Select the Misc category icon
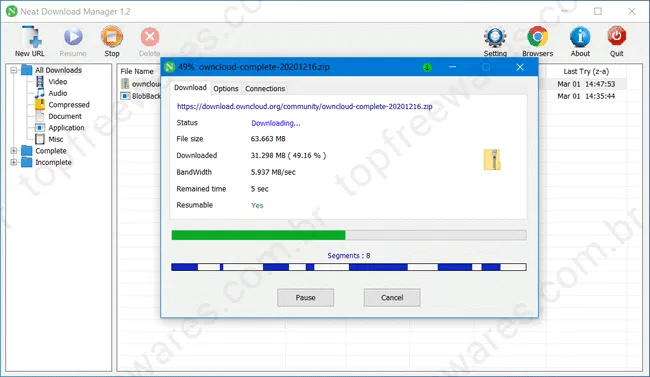Screen dimensions: 650x377 pos(40,139)
